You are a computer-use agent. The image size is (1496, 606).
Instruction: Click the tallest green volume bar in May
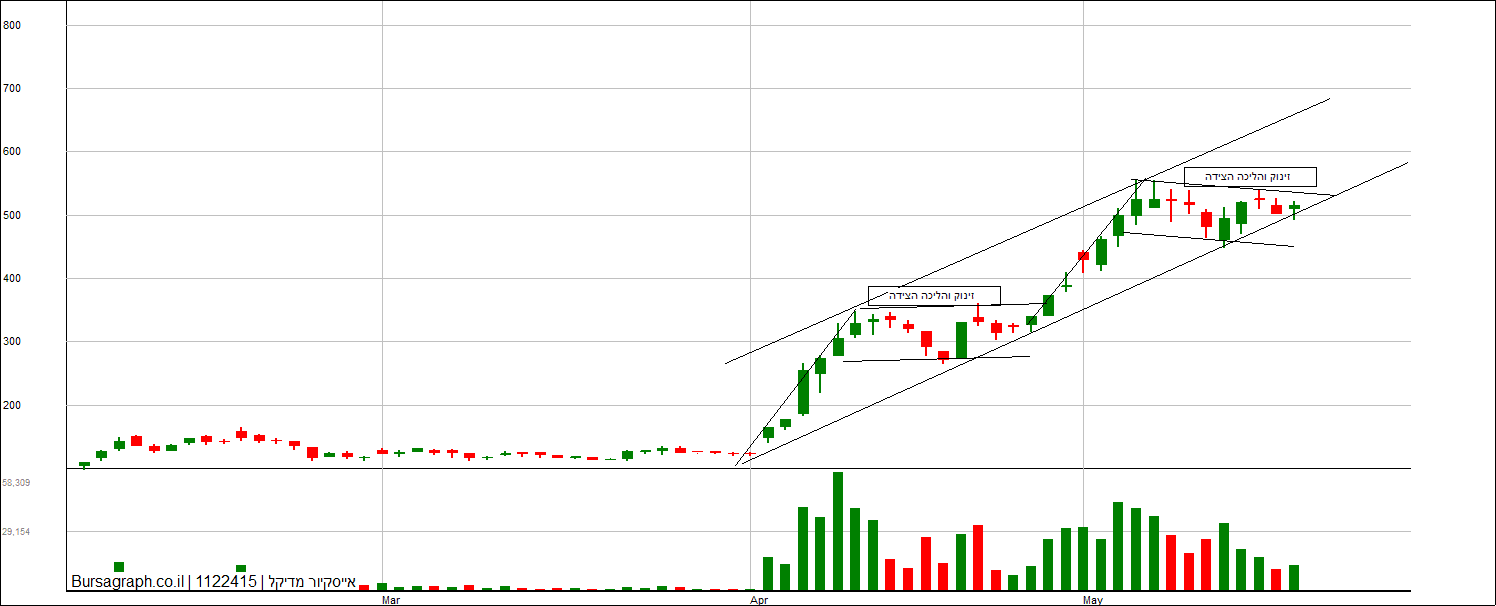[1118, 546]
